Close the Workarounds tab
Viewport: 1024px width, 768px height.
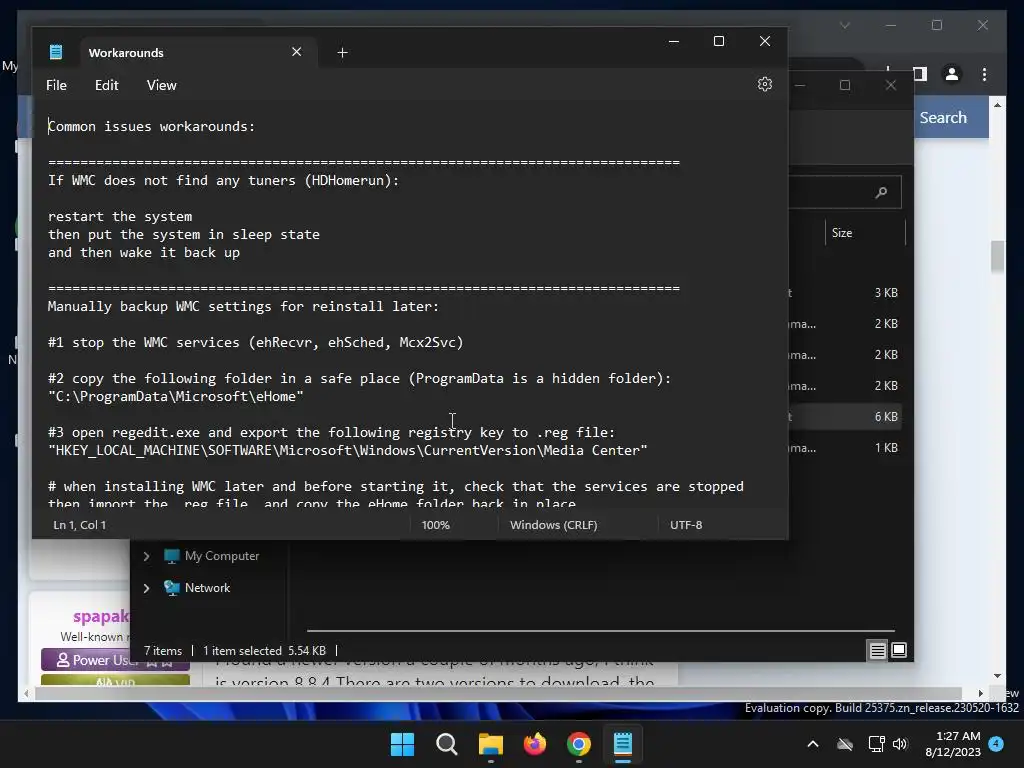[x=296, y=52]
